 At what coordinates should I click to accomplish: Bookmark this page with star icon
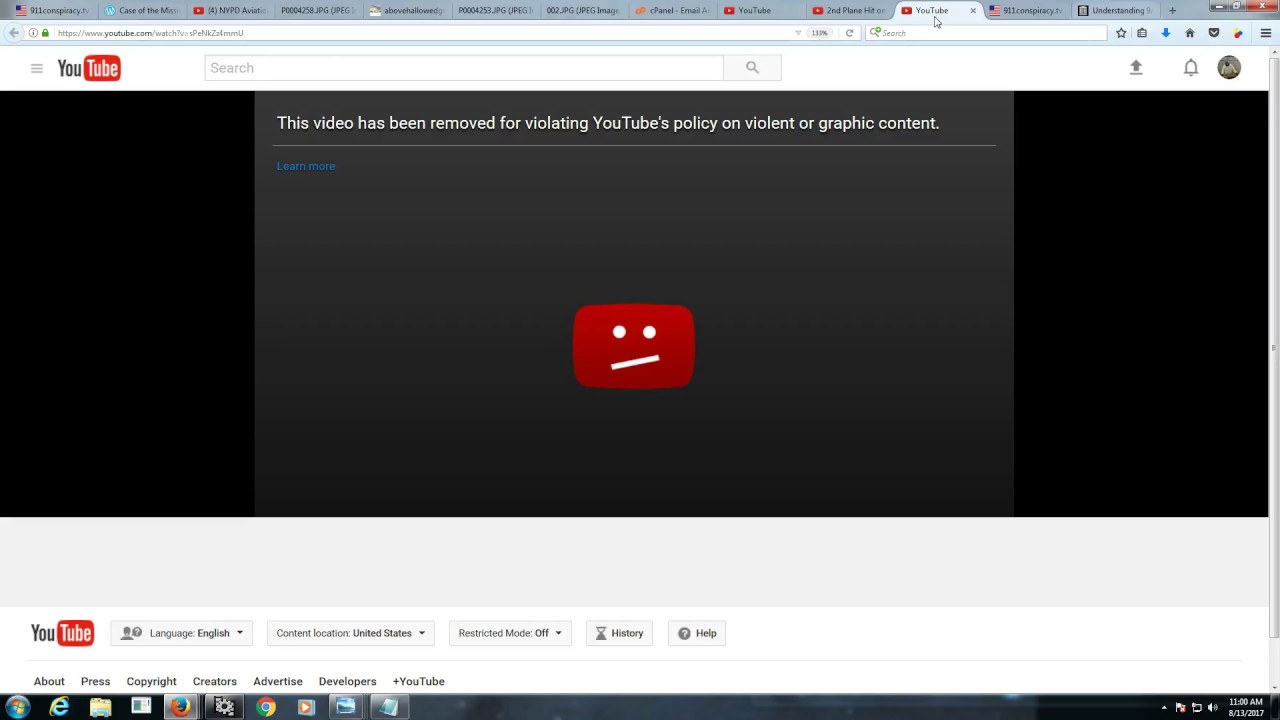coord(1121,33)
